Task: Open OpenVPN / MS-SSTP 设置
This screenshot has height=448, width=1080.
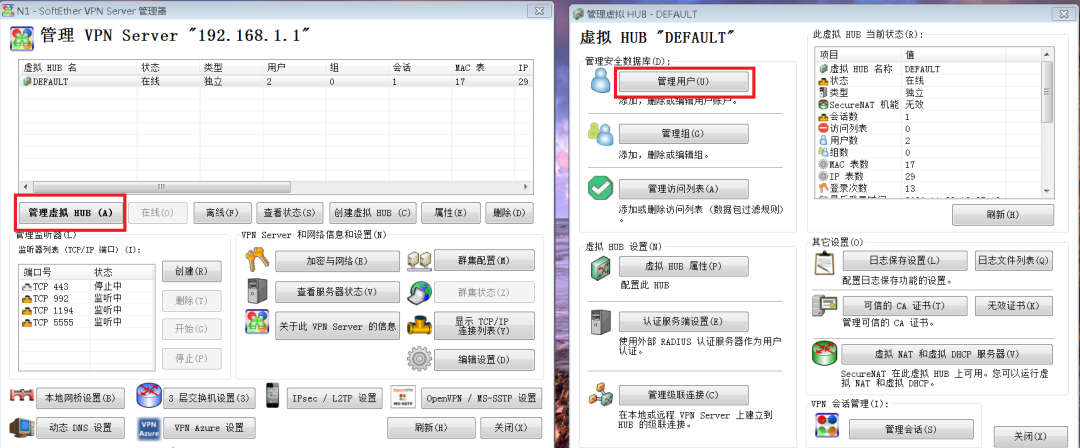Action: point(481,398)
